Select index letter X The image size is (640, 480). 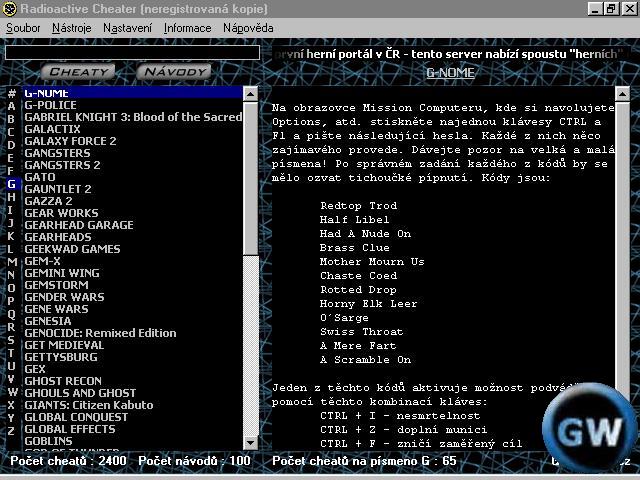tap(11, 405)
